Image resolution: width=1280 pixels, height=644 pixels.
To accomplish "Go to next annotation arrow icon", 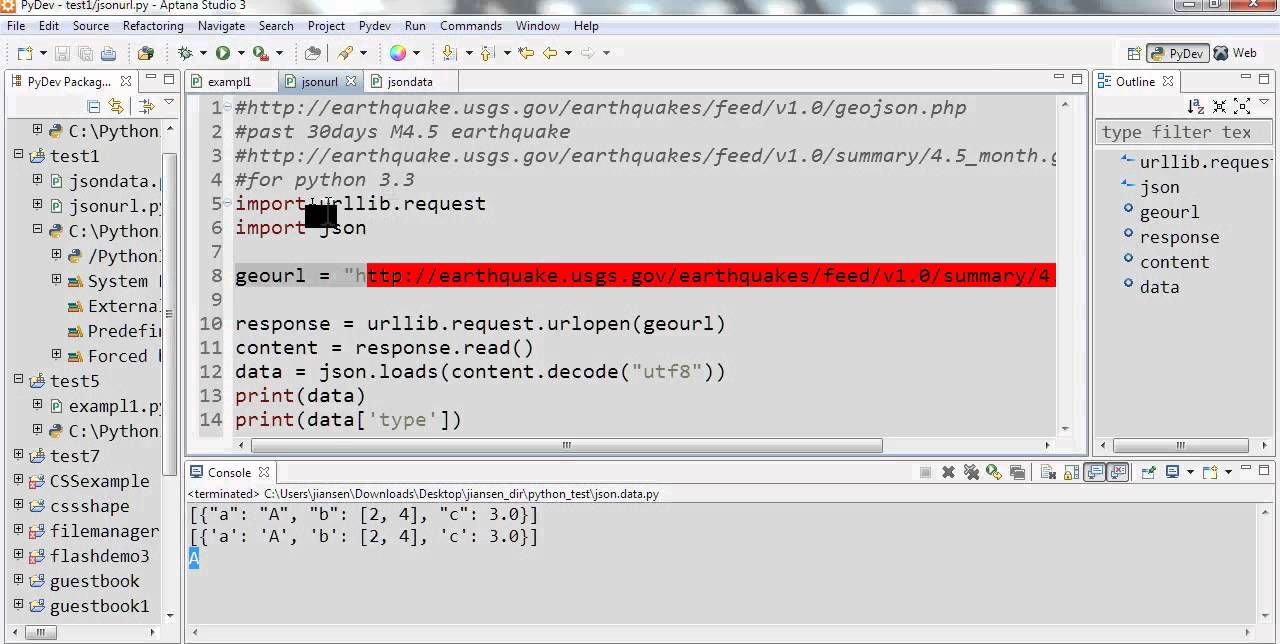I will point(449,53).
